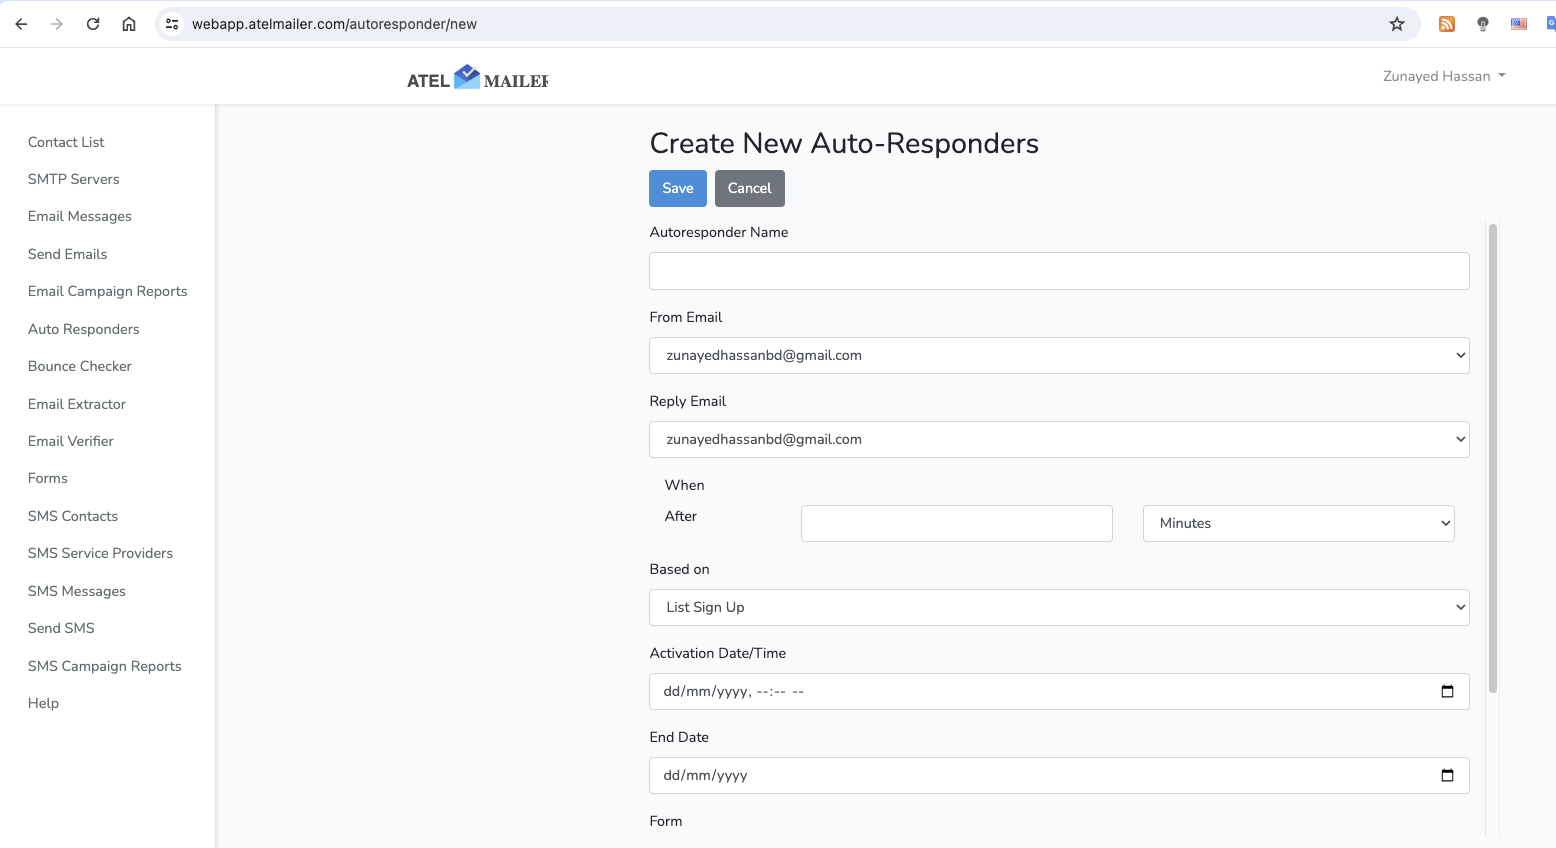Open SMS Service Providers
Viewport: 1556px width, 848px height.
click(101, 553)
